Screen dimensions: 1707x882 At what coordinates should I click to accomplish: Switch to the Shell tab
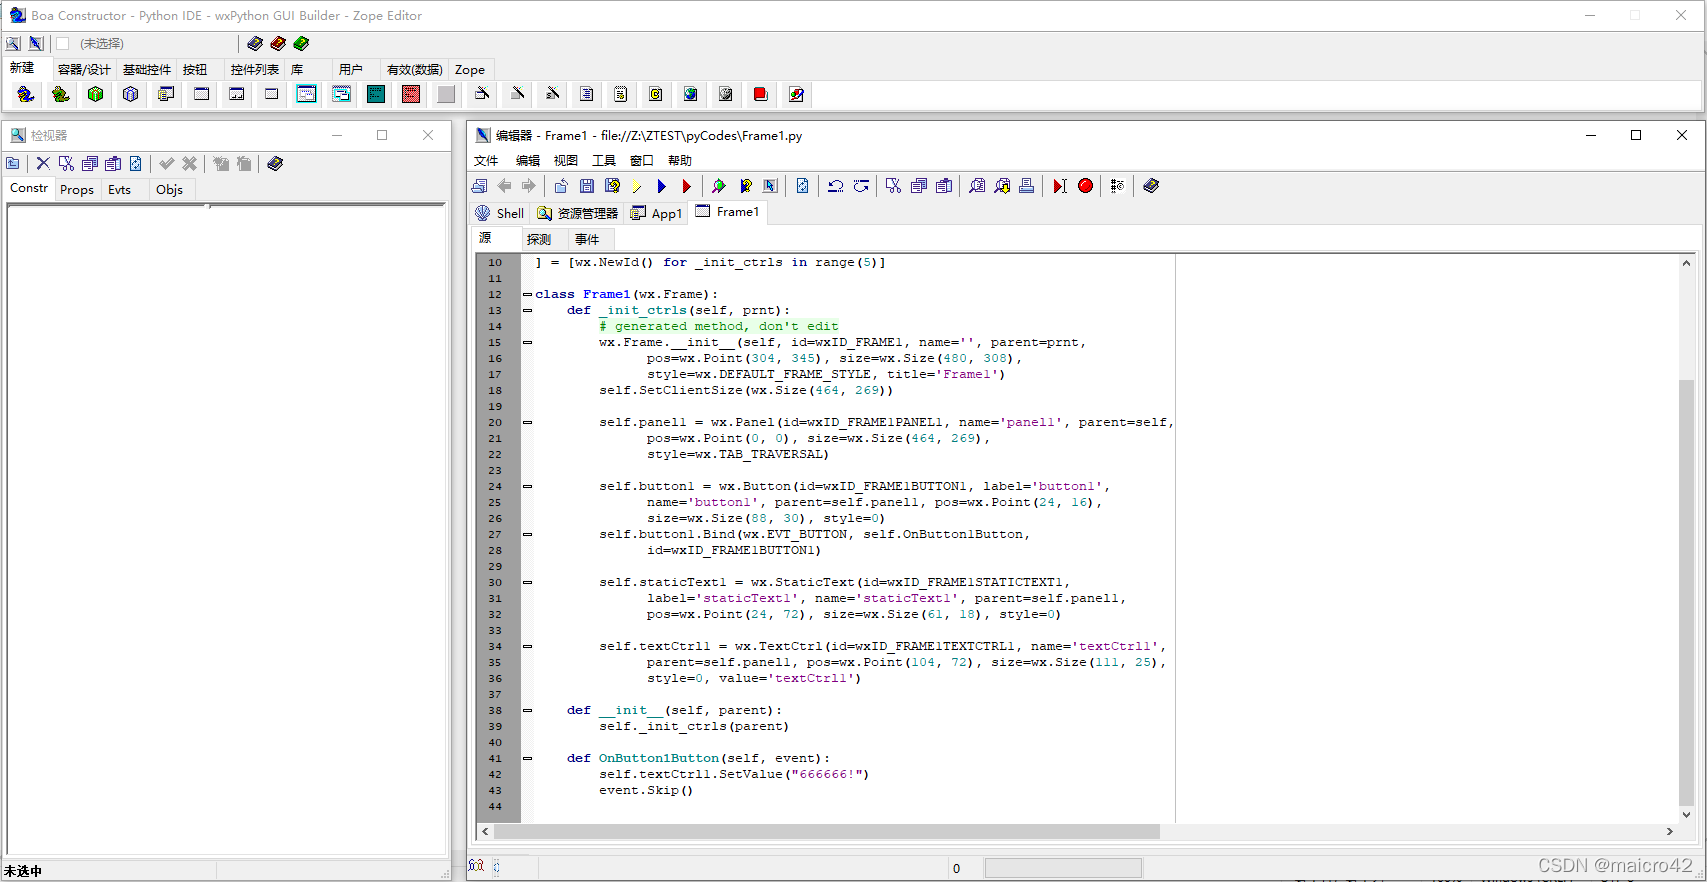(x=499, y=213)
